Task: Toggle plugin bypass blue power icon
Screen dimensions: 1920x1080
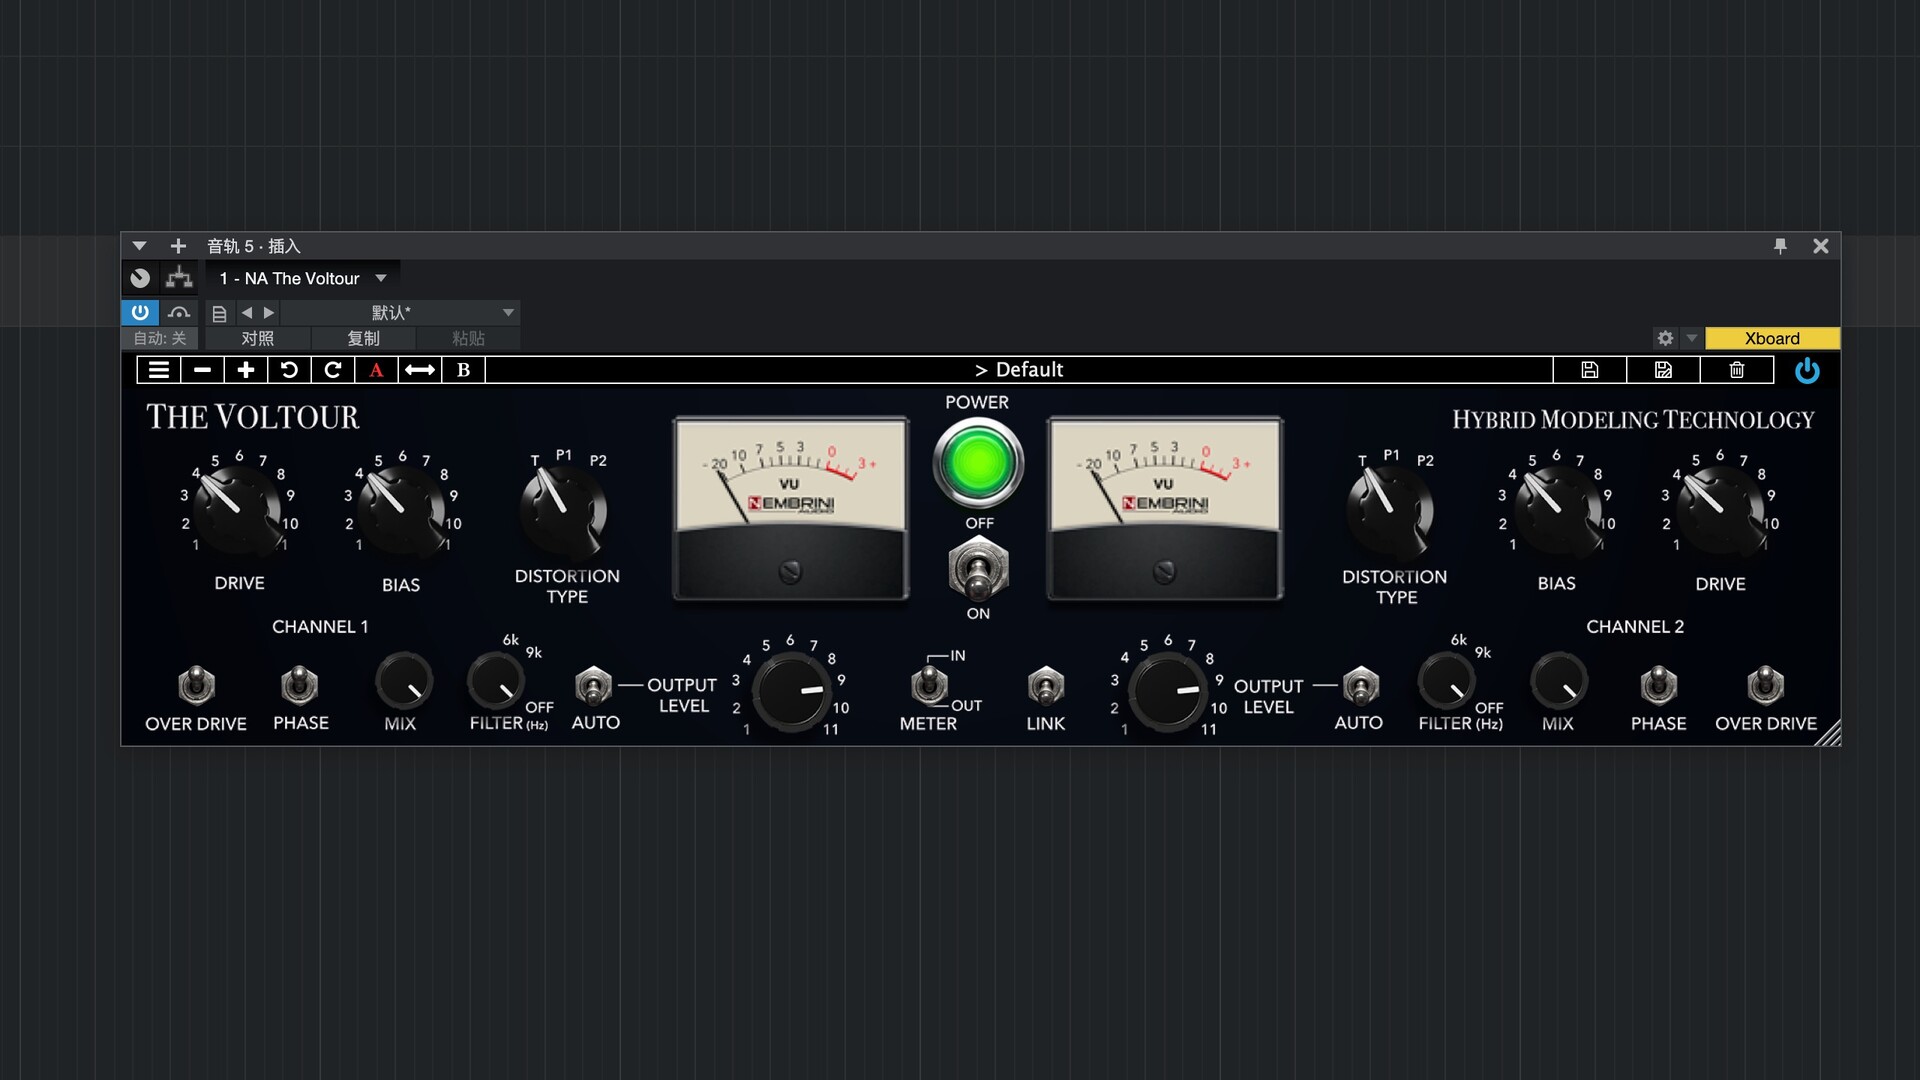Action: click(1807, 371)
